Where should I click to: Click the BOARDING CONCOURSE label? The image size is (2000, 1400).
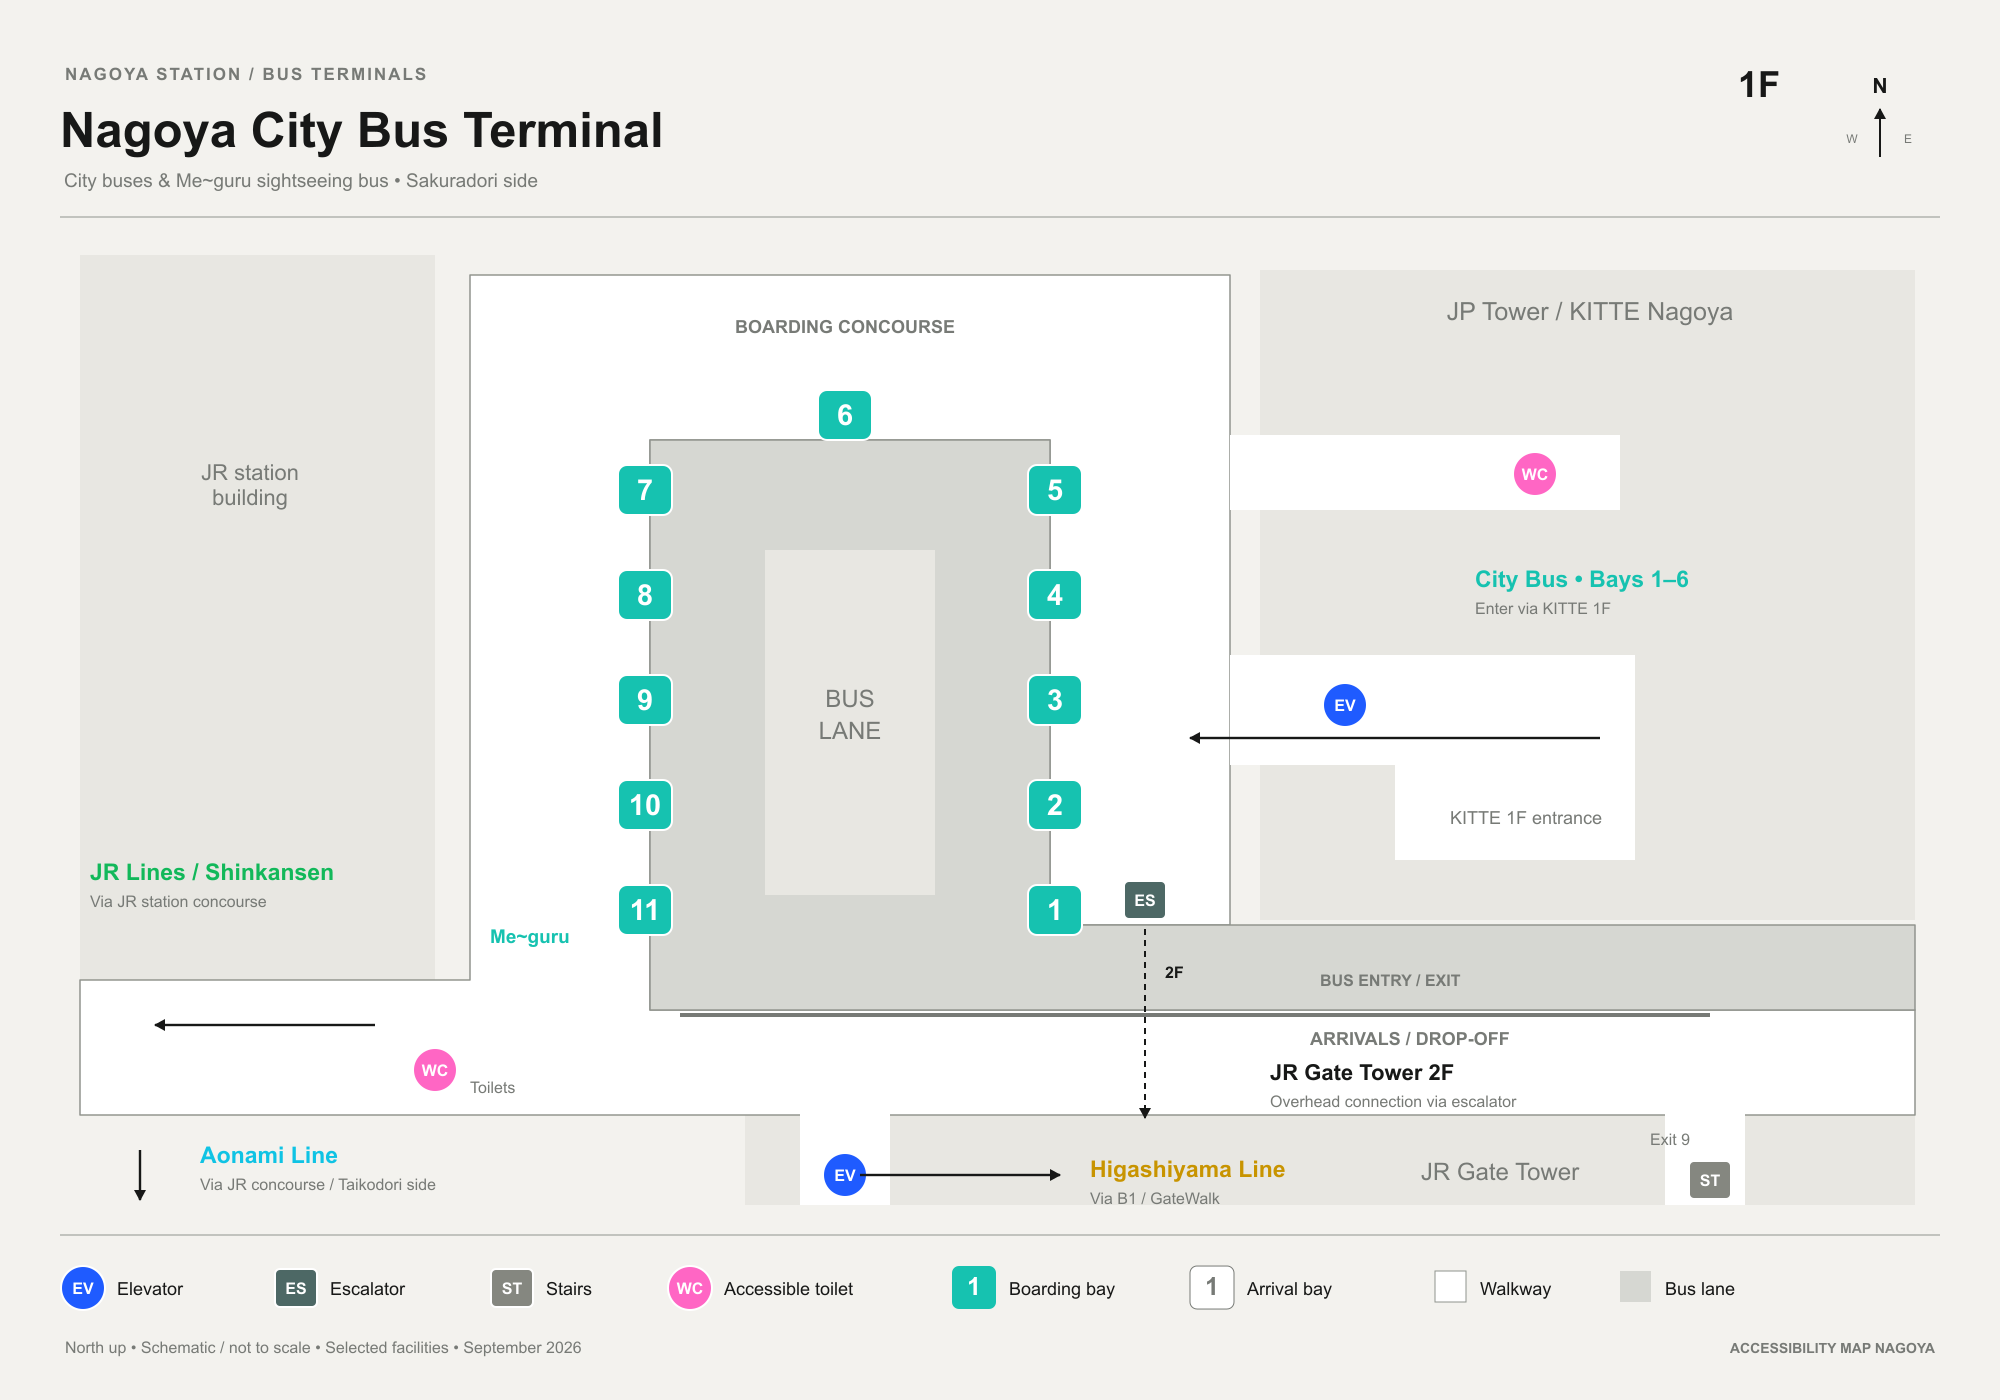point(844,327)
